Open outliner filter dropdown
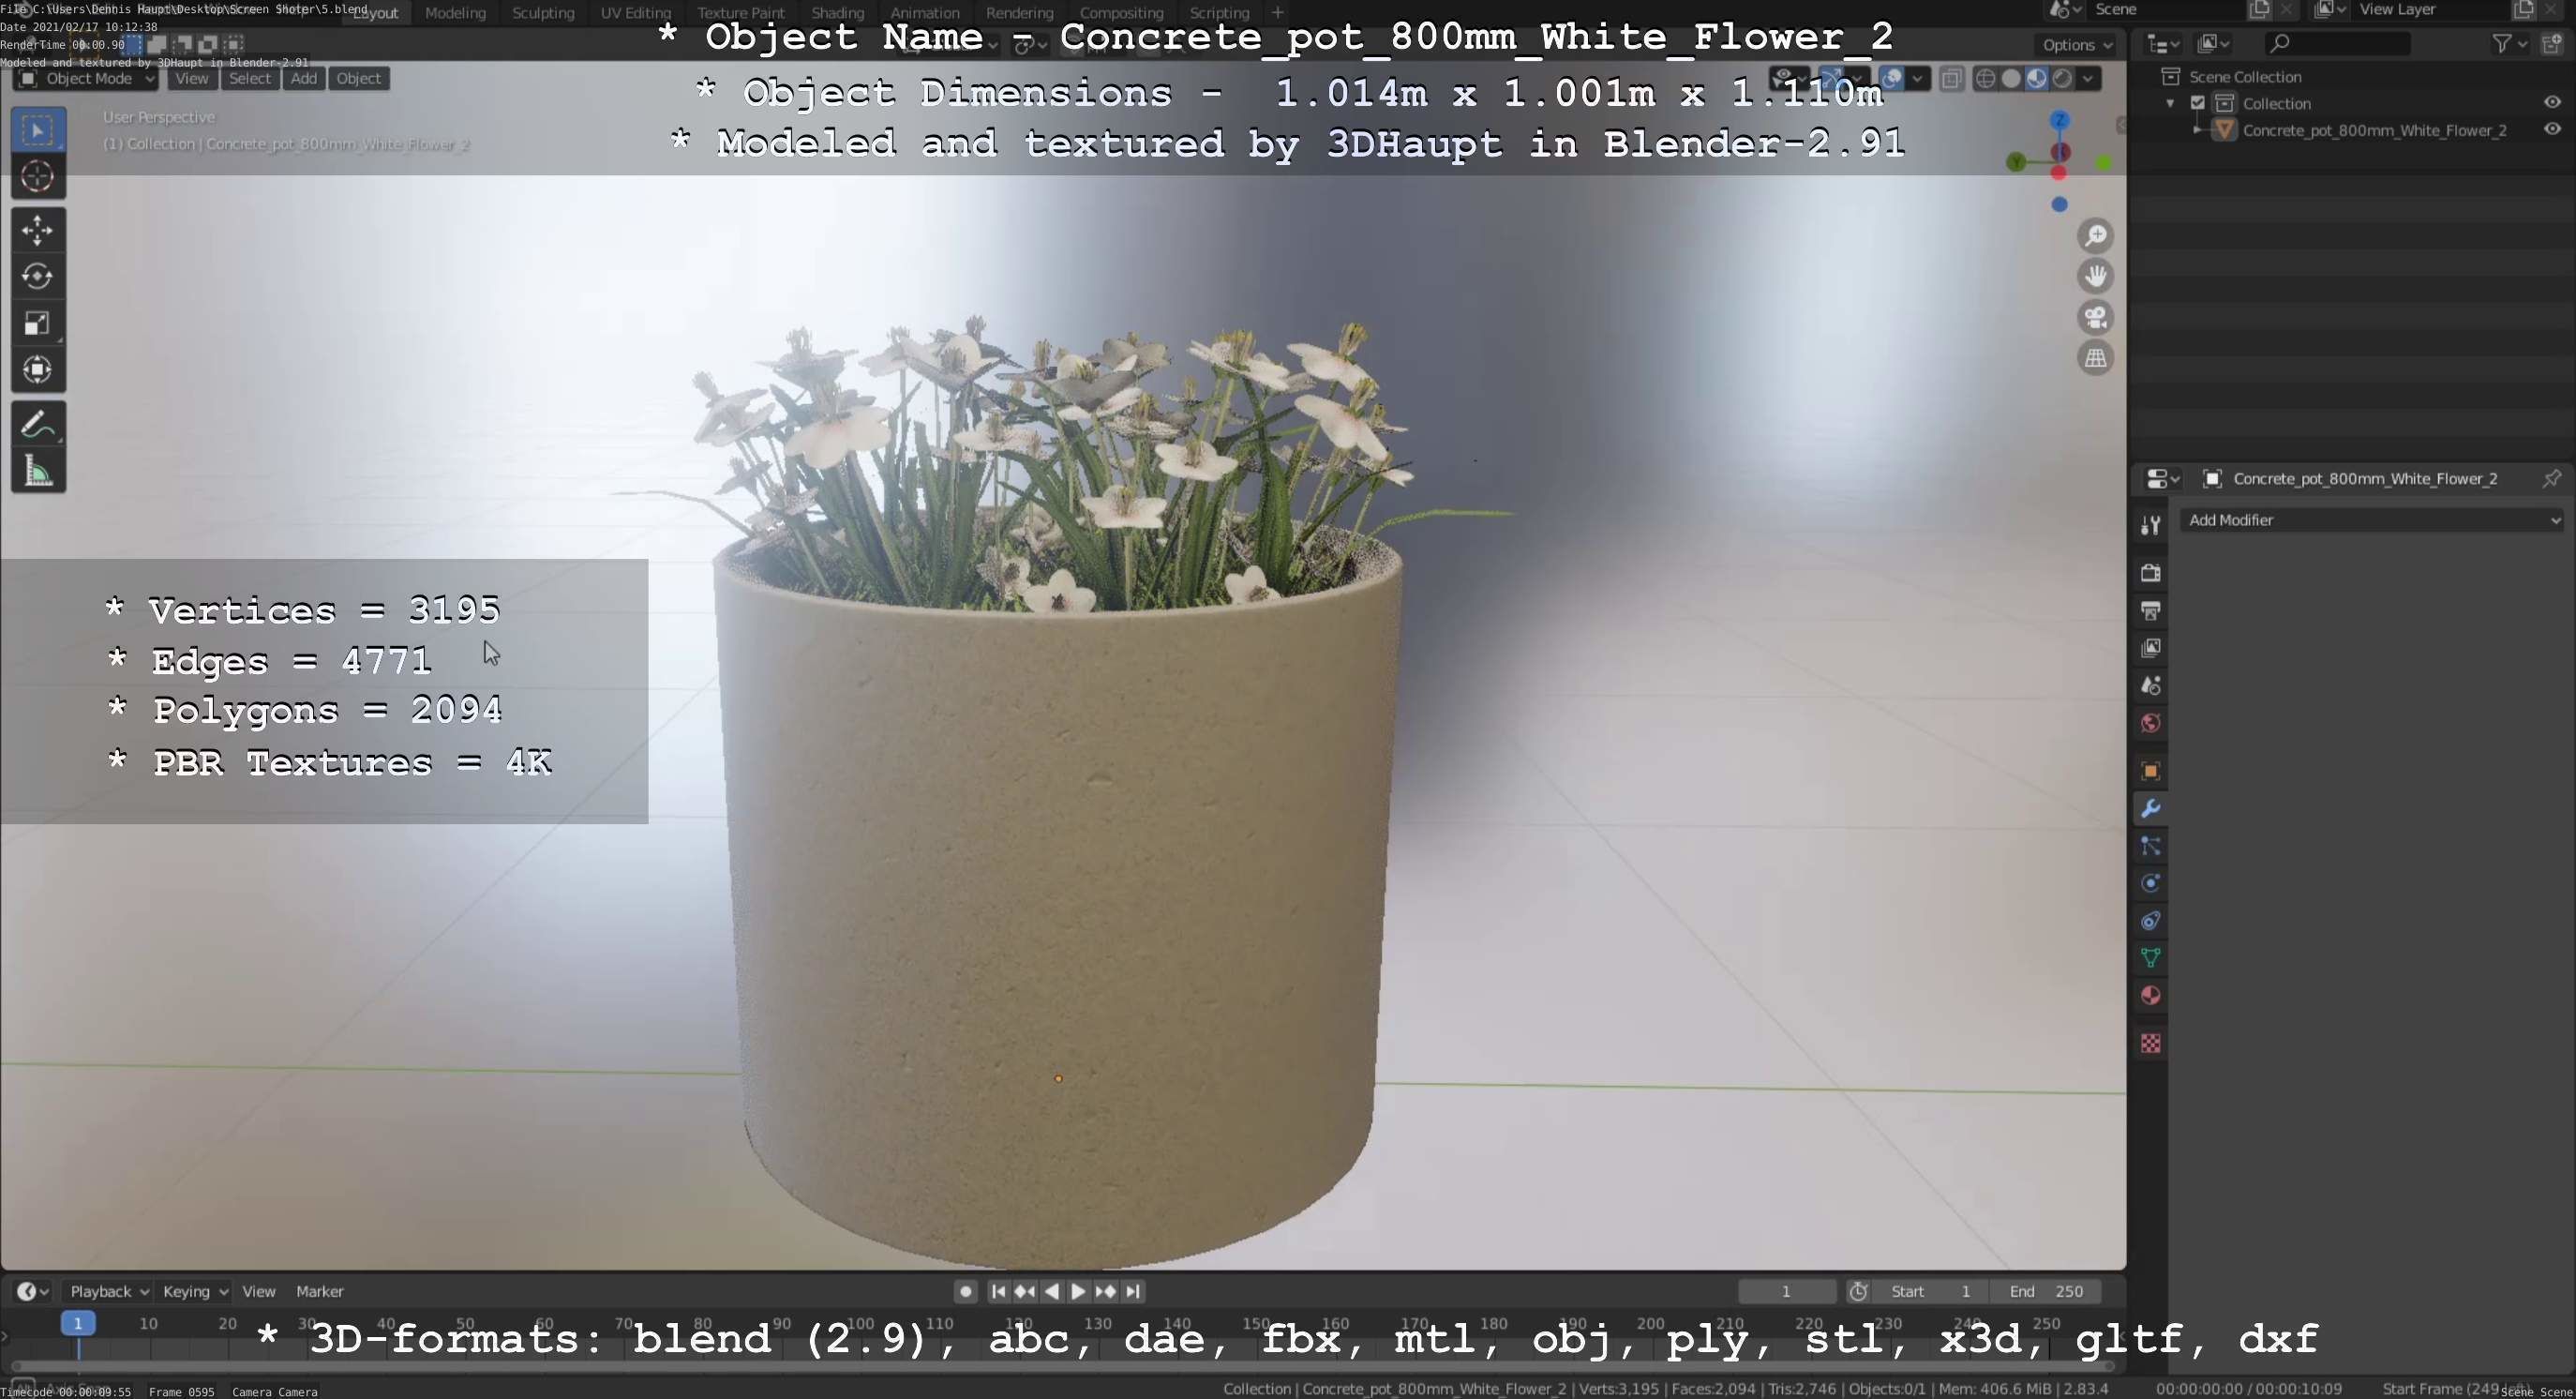This screenshot has width=2576, height=1399. pos(2509,44)
